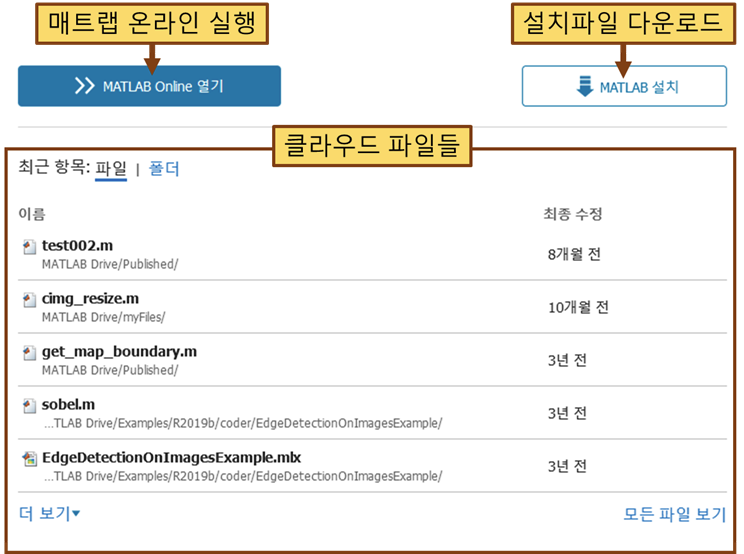Open the get_map_boundary.m file
The width and height of the screenshot is (744, 554).
pyautogui.click(x=119, y=351)
